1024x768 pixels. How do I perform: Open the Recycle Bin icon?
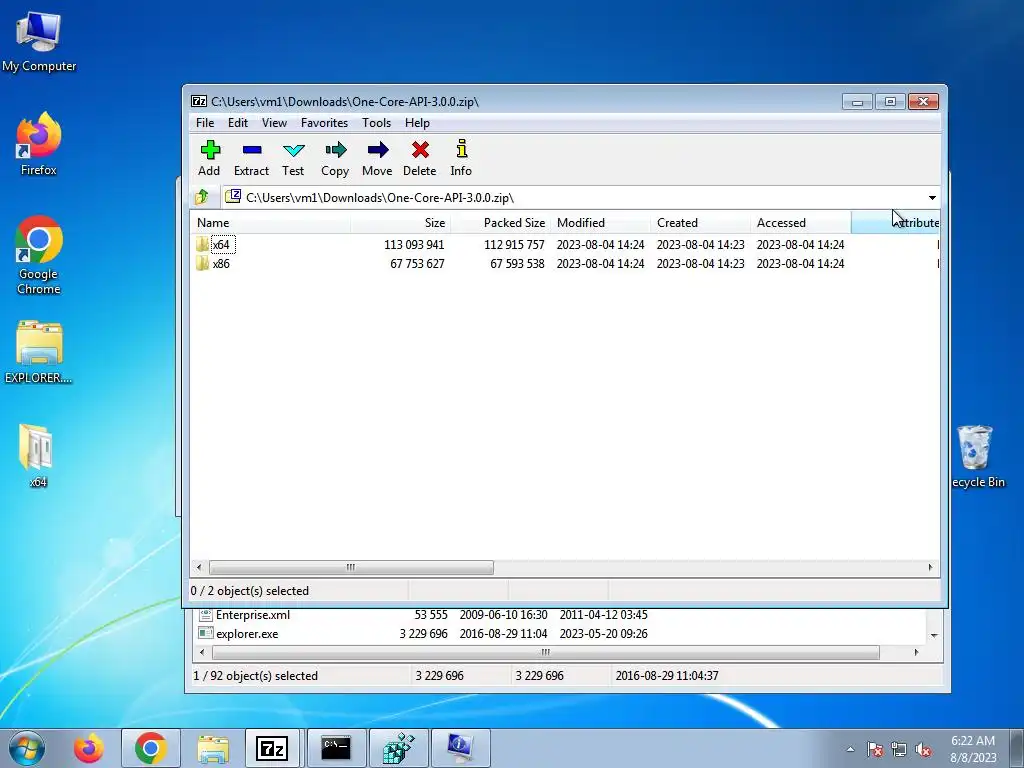[x=977, y=456]
